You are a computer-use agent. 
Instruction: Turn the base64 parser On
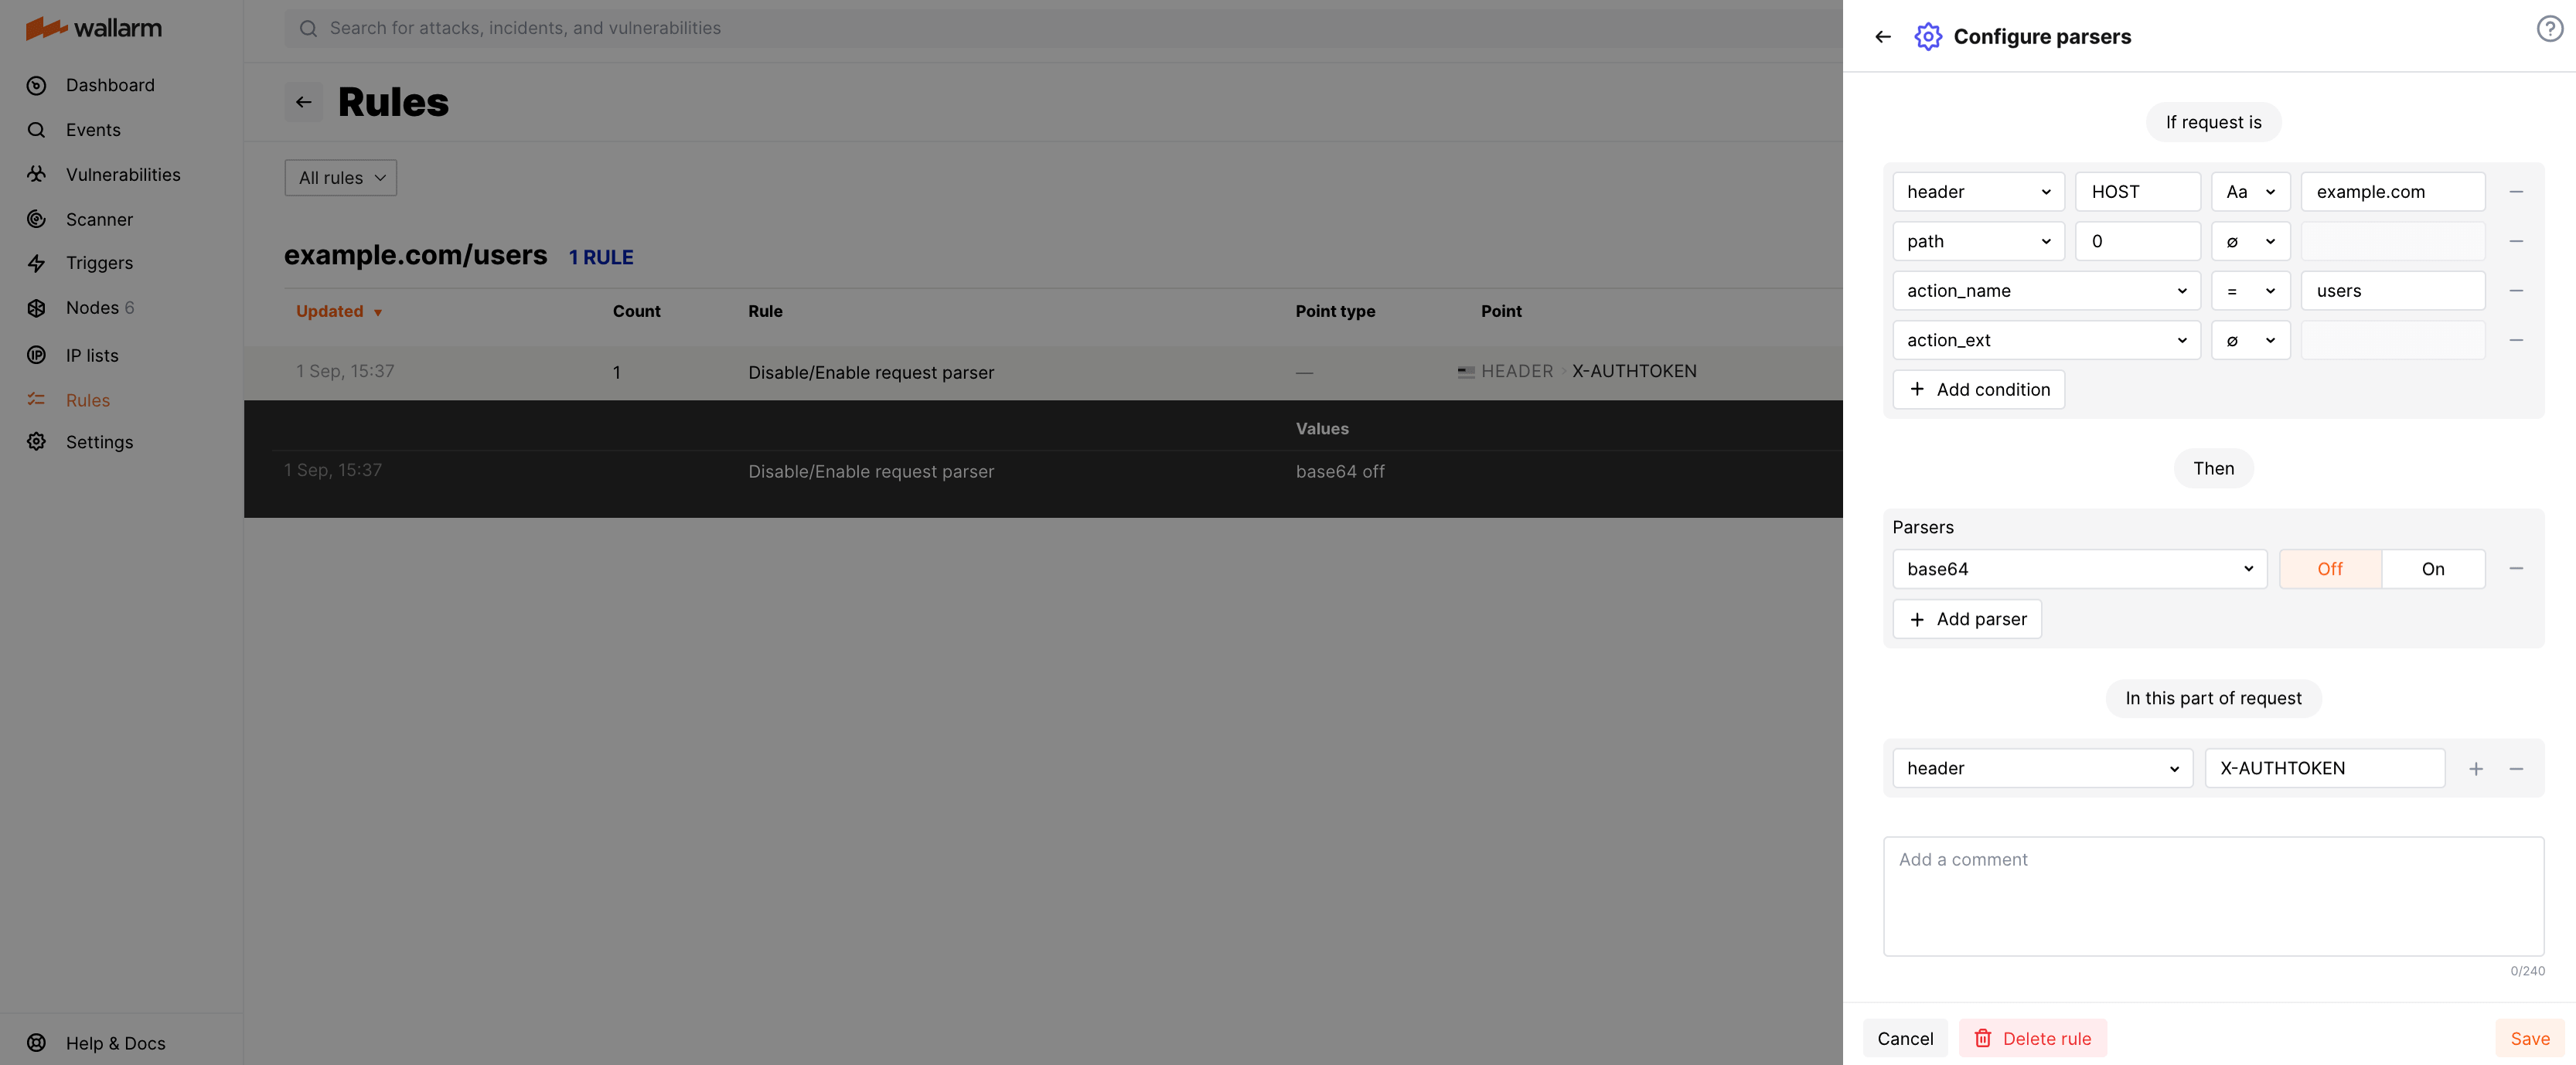coord(2433,568)
